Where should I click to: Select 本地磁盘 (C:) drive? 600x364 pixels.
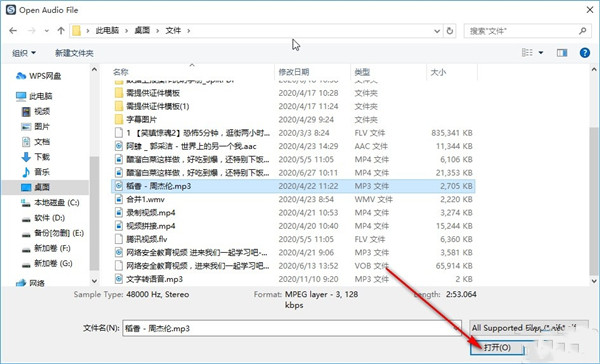click(50, 202)
